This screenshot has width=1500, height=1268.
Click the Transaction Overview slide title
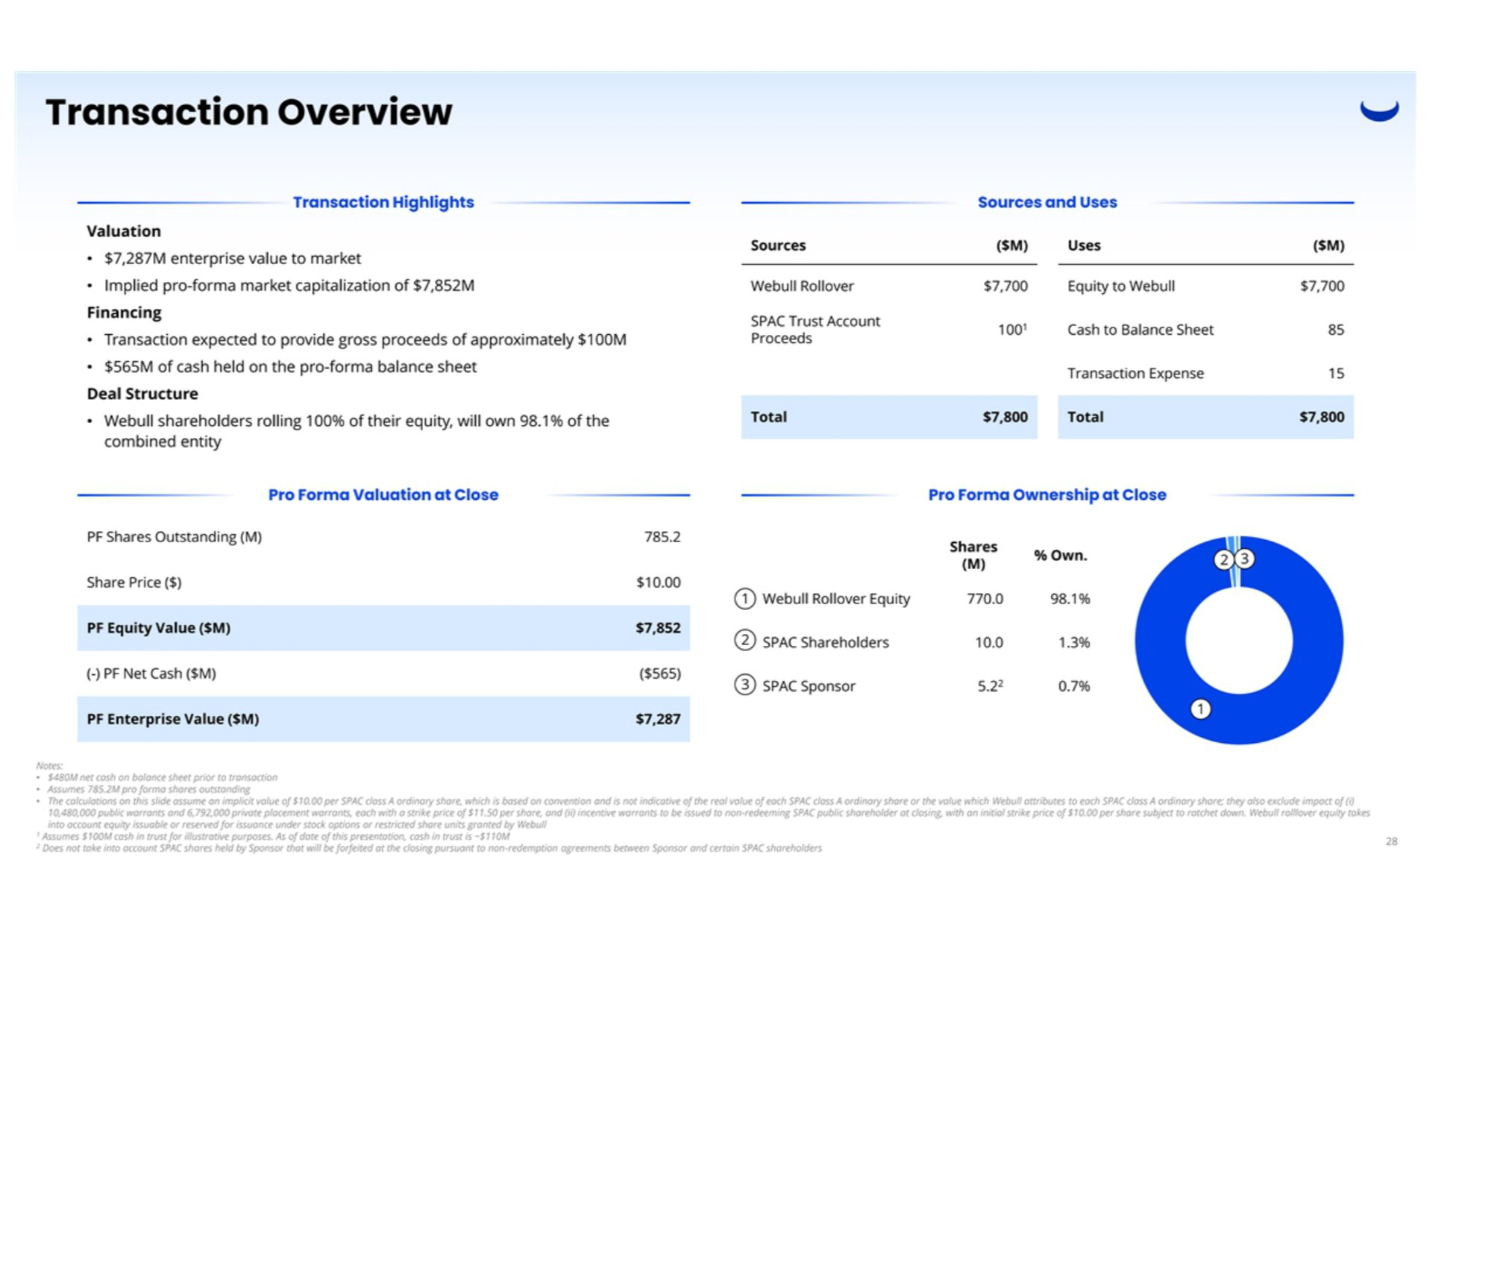click(249, 112)
